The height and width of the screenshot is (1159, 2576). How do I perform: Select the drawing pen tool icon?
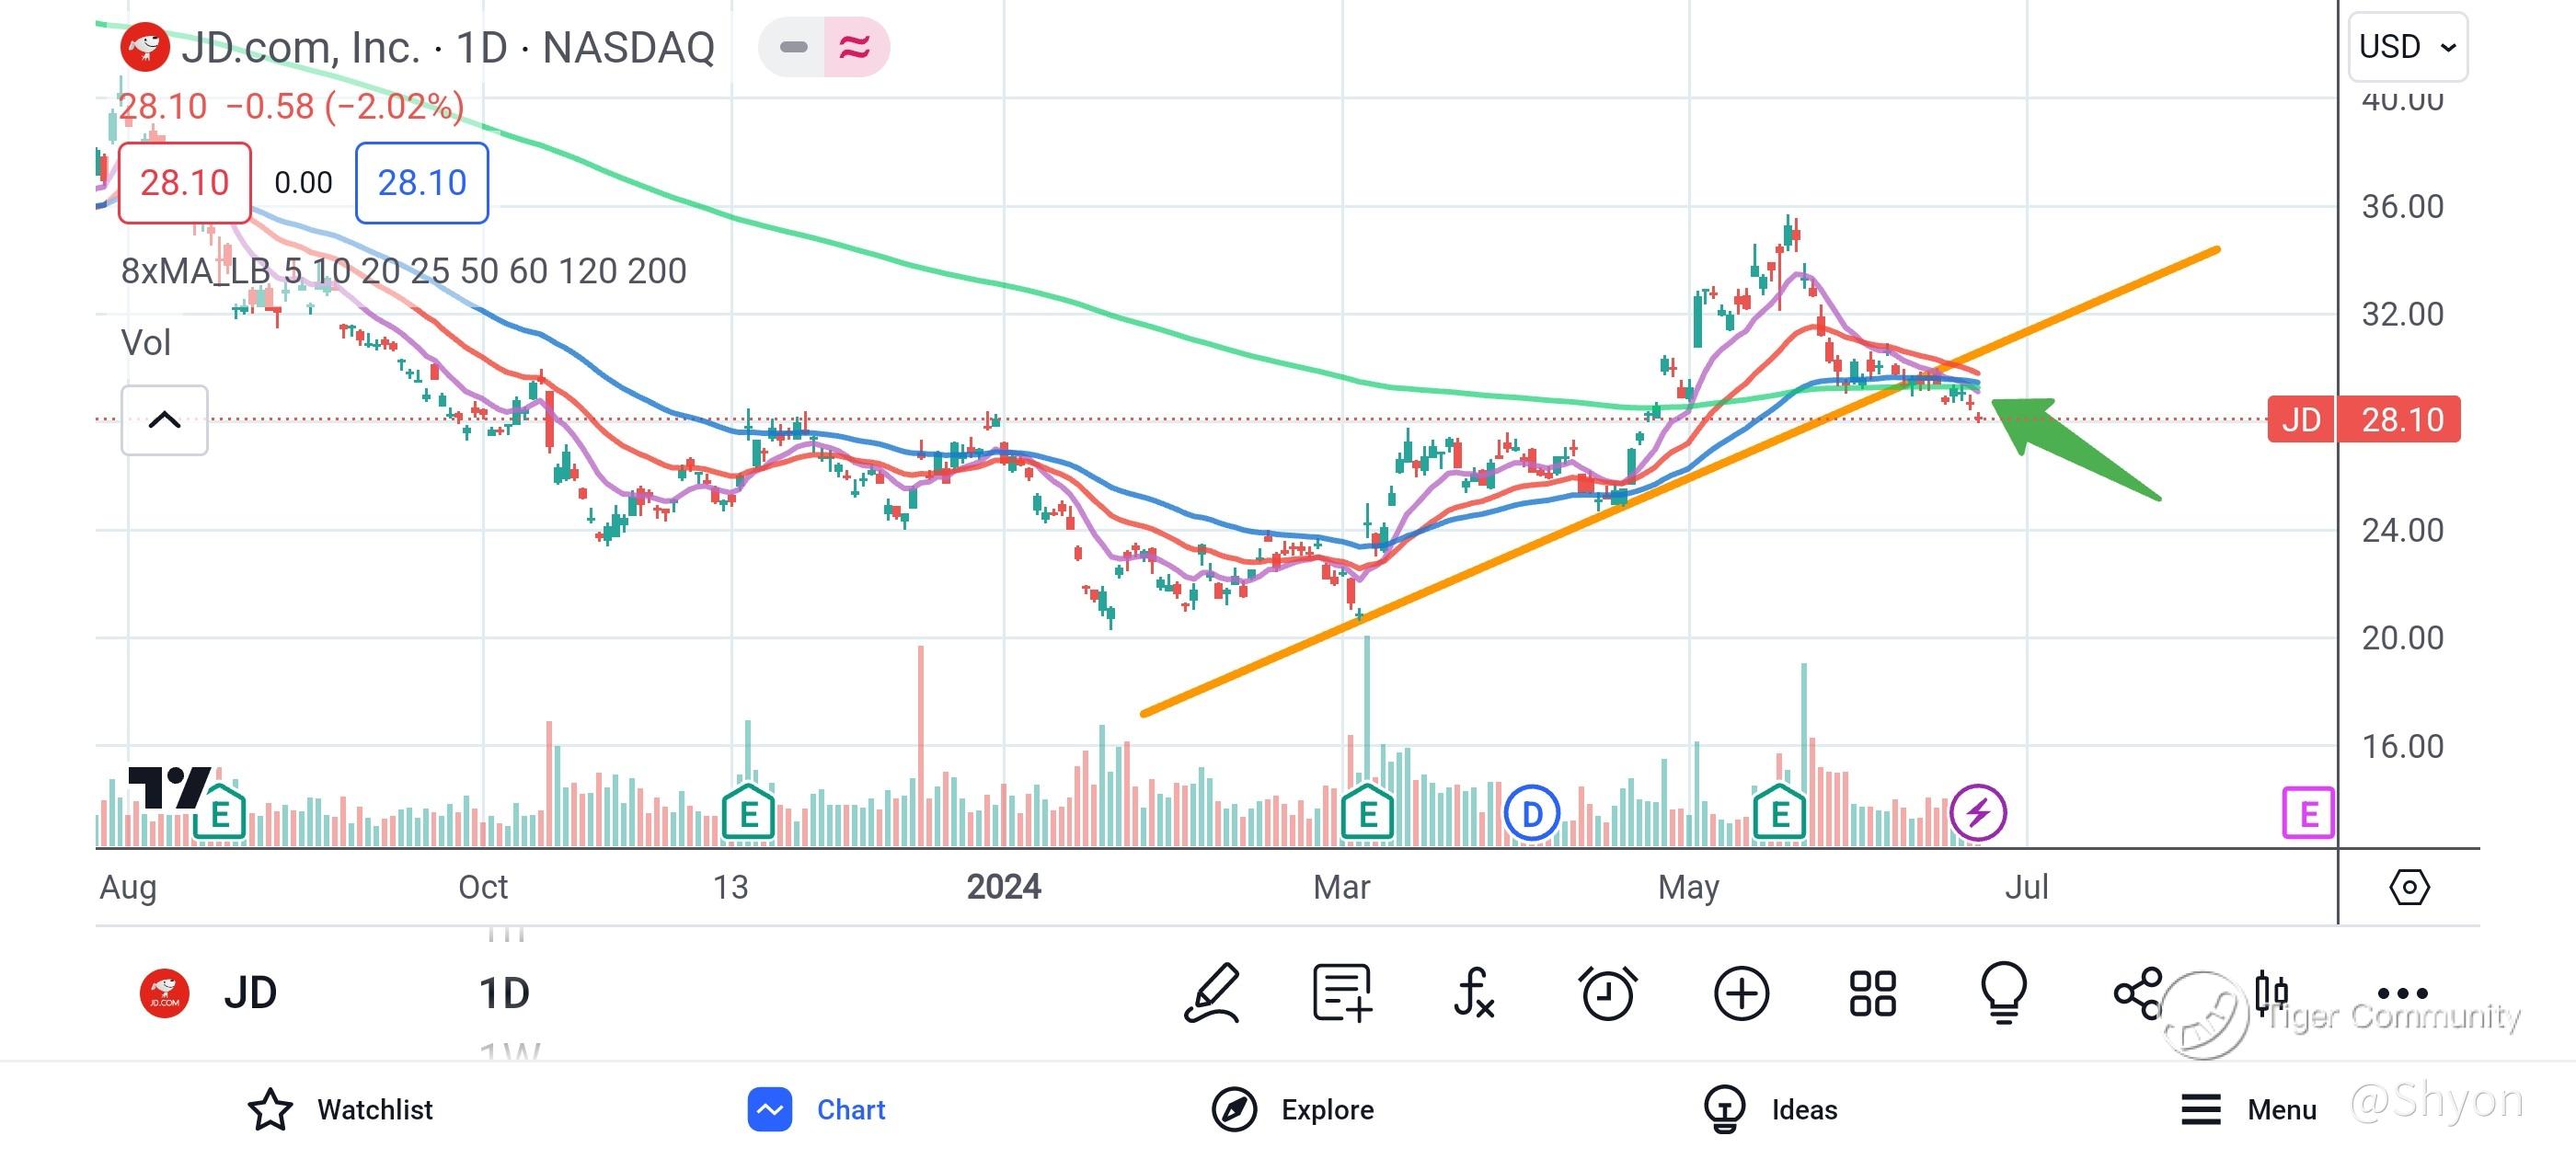[x=1212, y=993]
